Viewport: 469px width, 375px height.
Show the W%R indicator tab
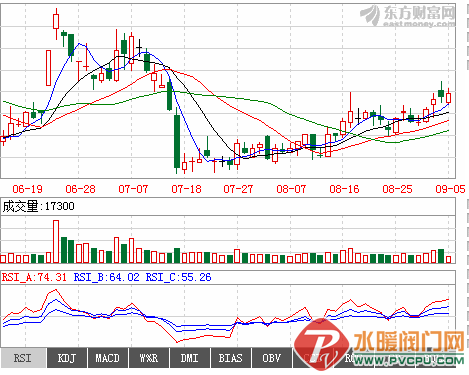[149, 358]
